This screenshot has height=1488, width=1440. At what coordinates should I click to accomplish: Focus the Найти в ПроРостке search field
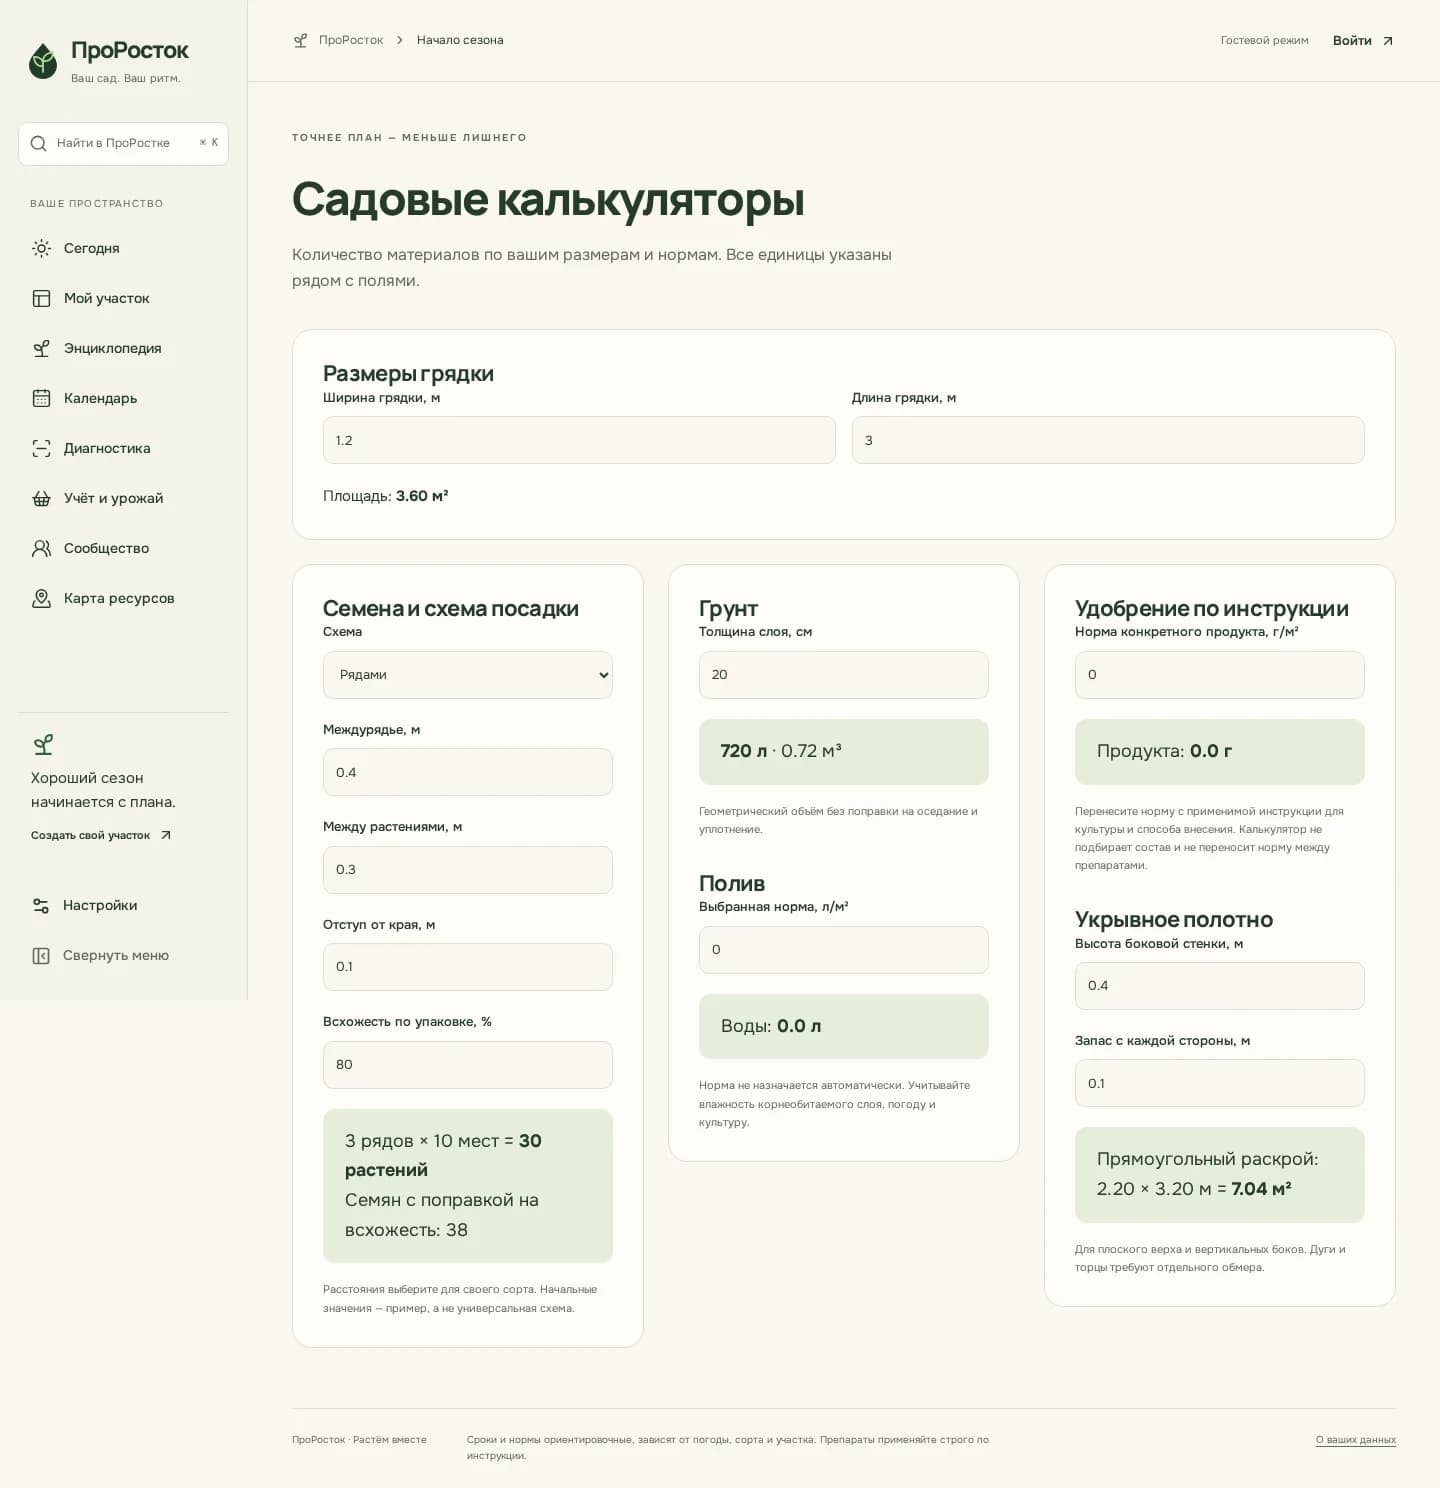click(x=123, y=144)
